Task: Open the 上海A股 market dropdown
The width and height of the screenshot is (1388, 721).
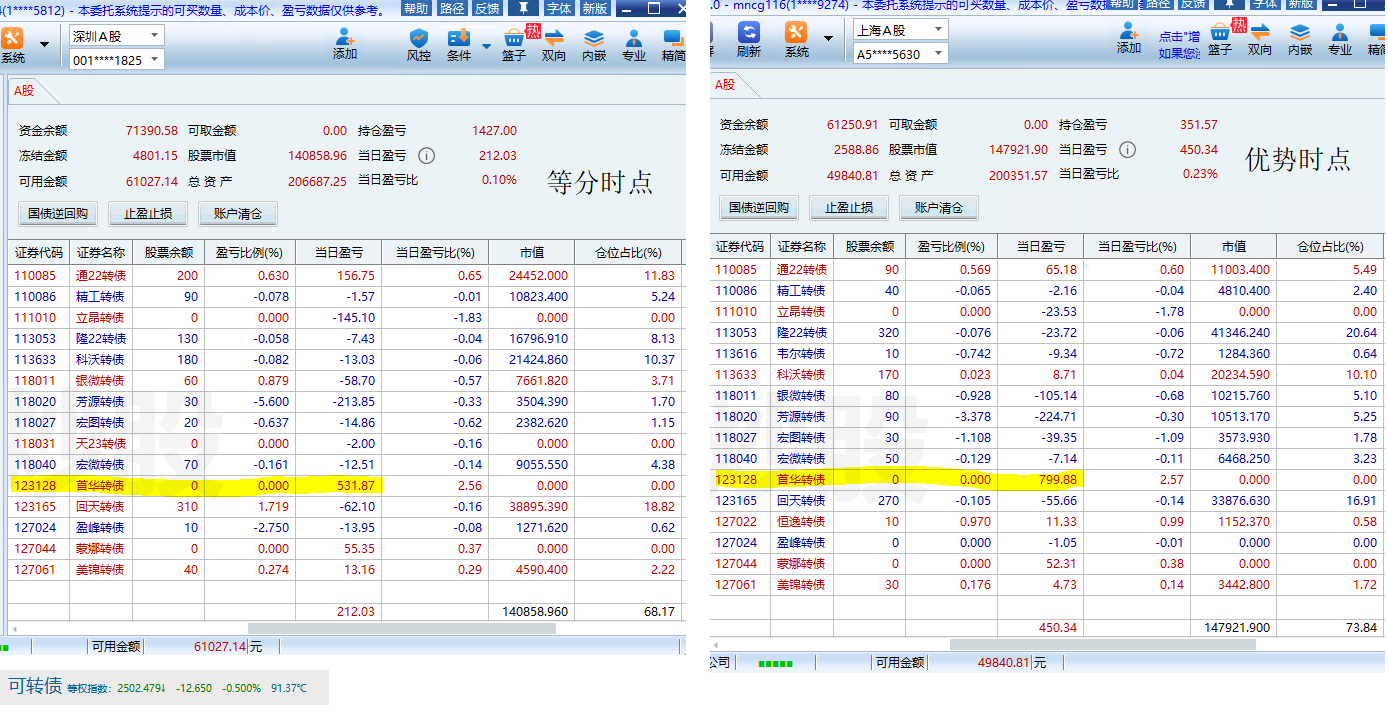Action: (x=938, y=30)
